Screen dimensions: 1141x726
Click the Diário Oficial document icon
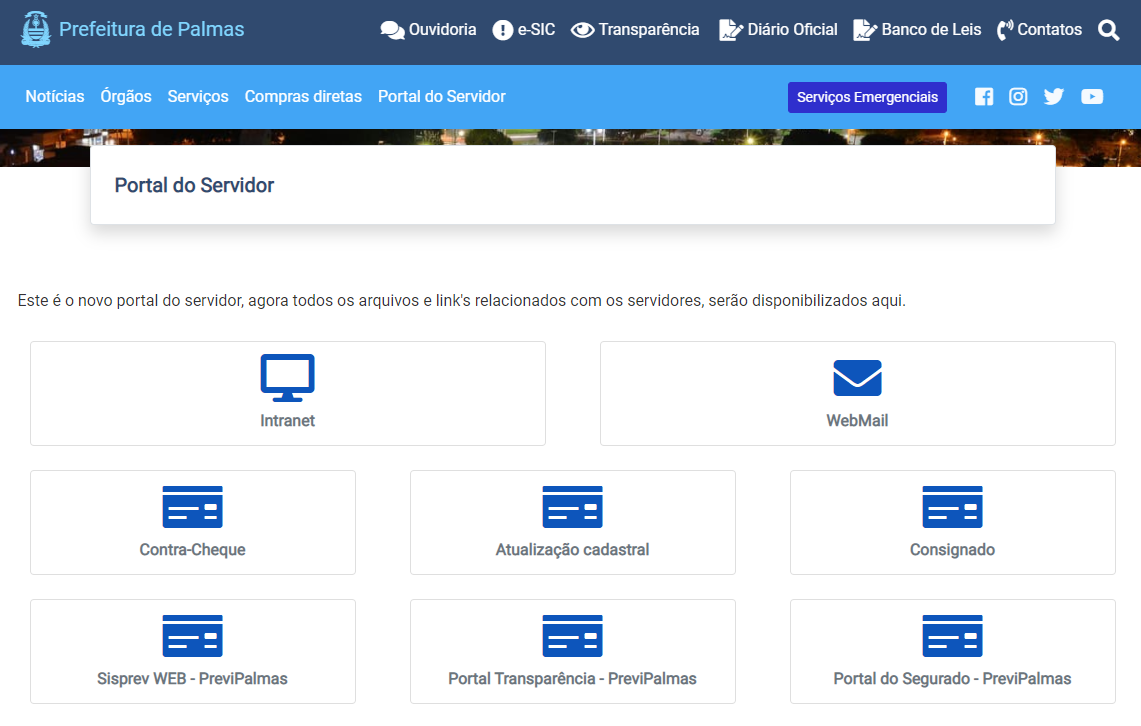pos(731,30)
